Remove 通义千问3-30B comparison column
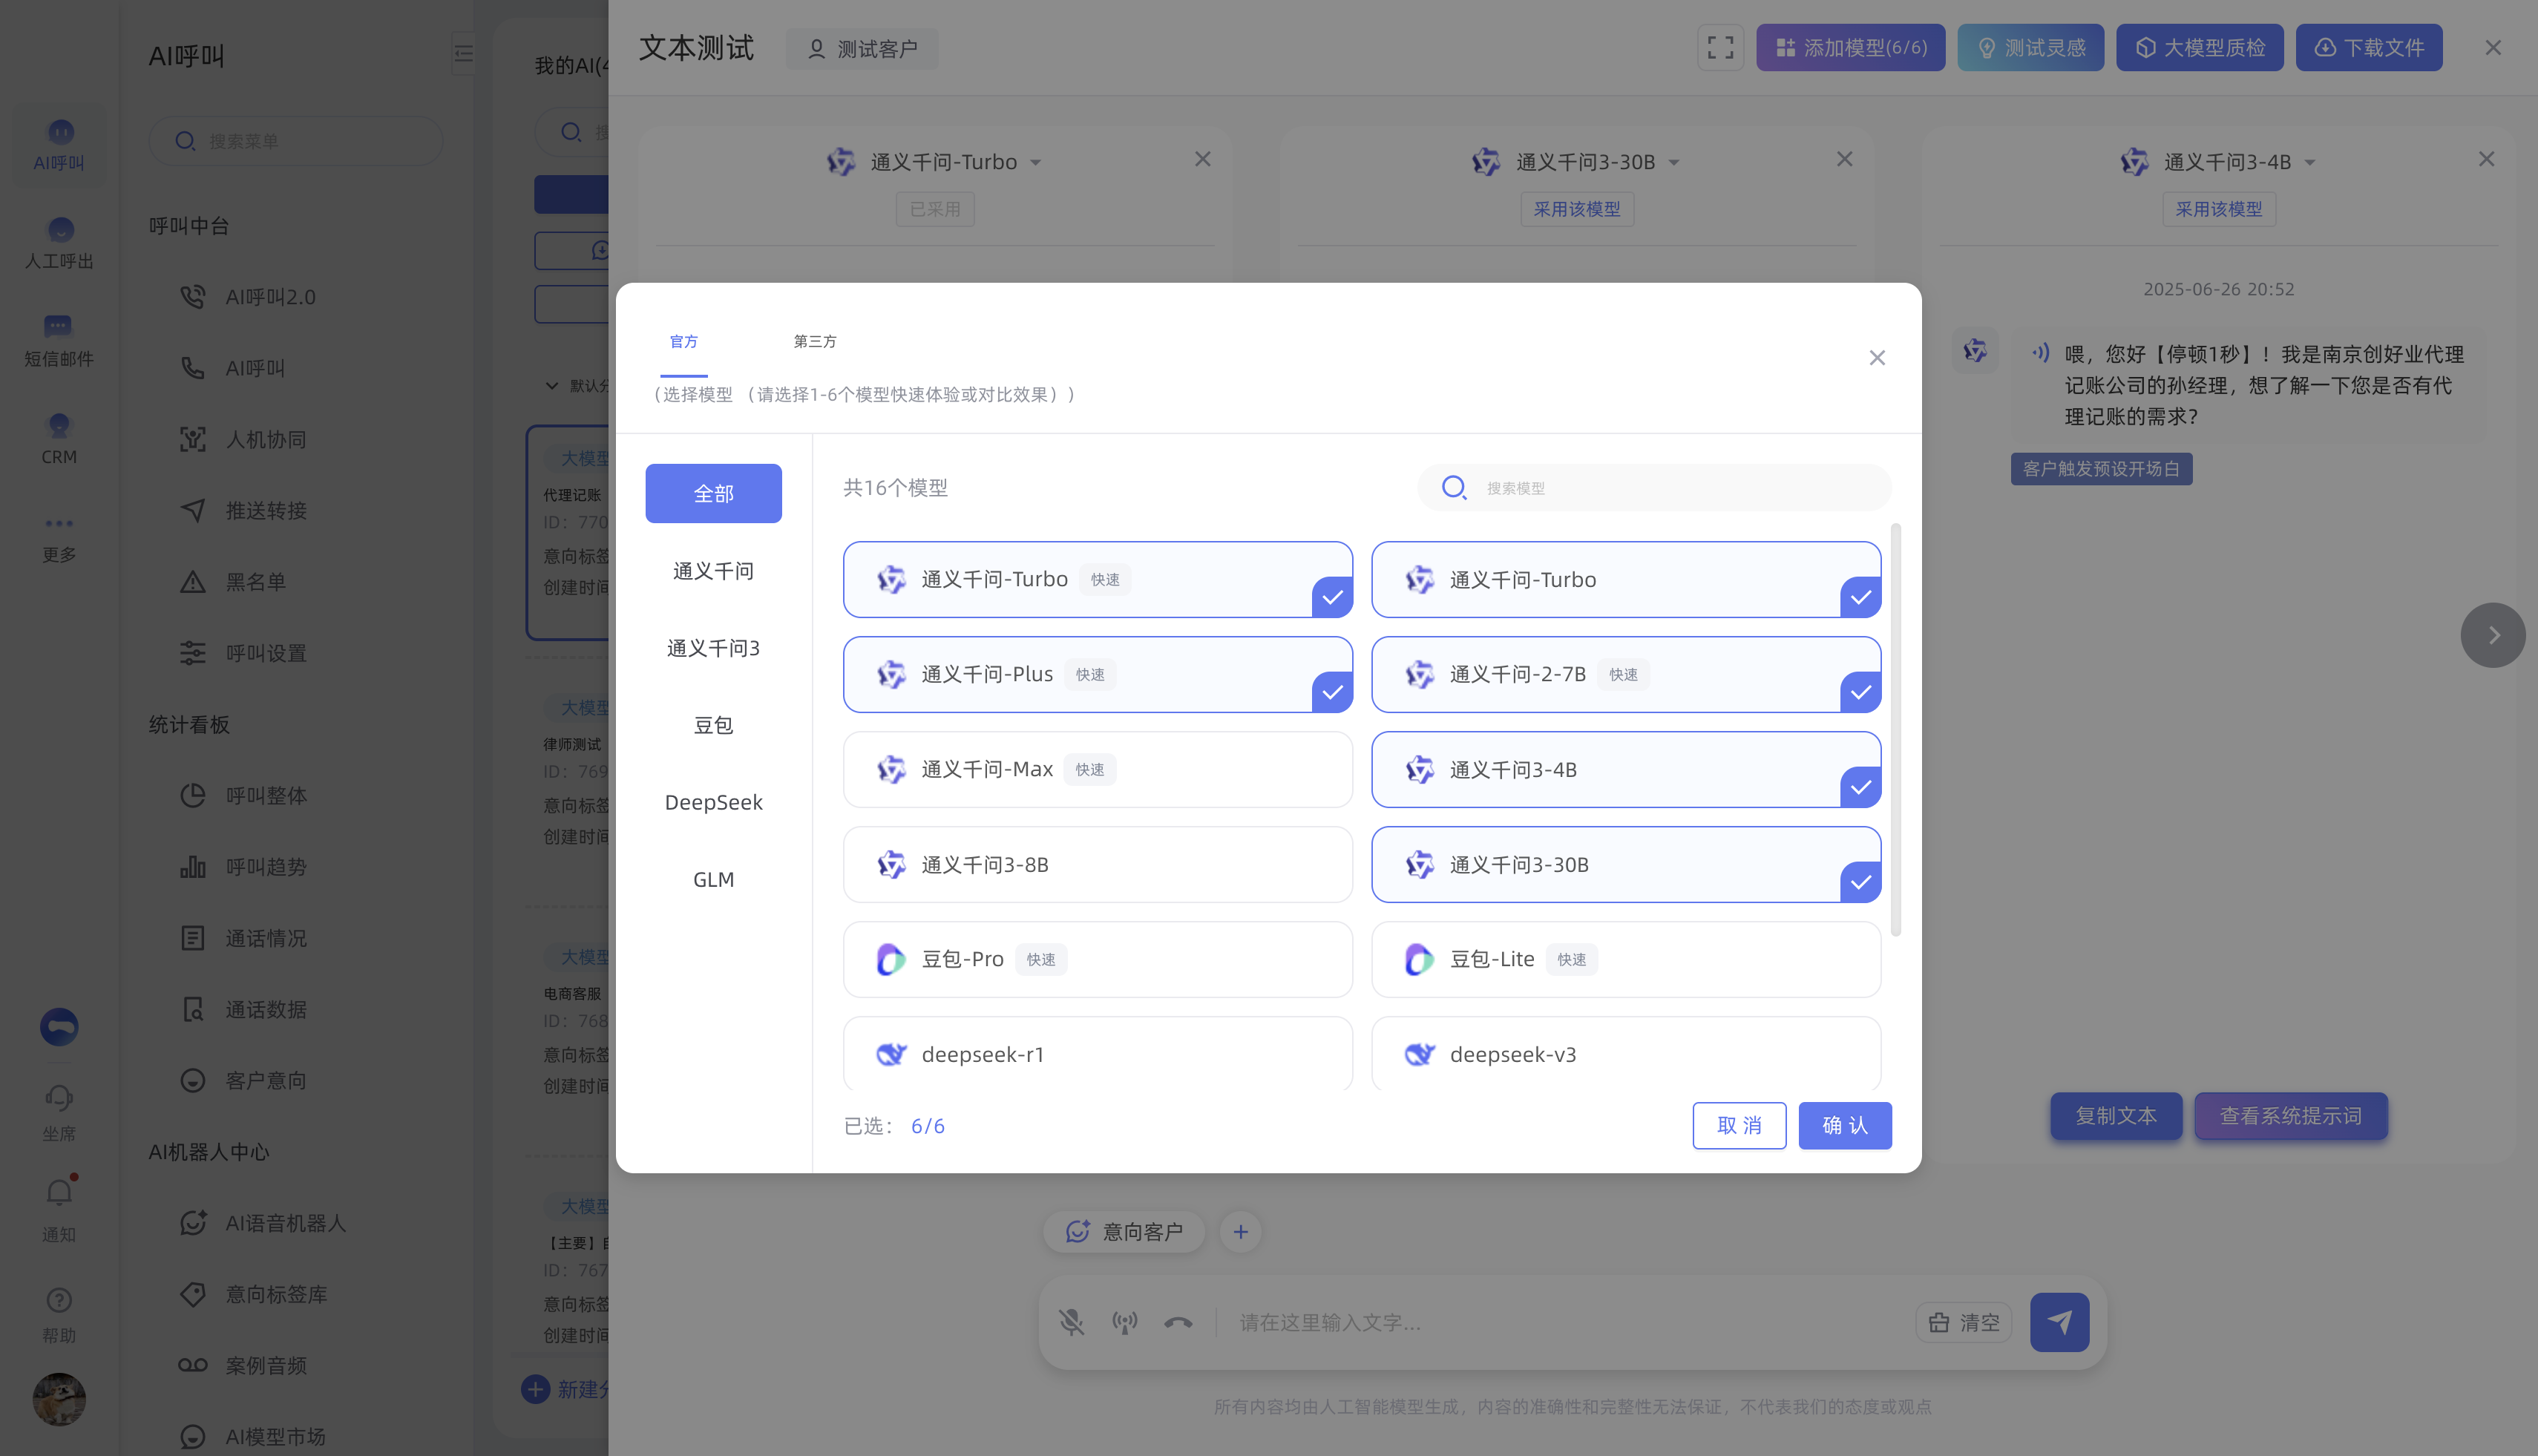2538x1456 pixels. [1844, 159]
